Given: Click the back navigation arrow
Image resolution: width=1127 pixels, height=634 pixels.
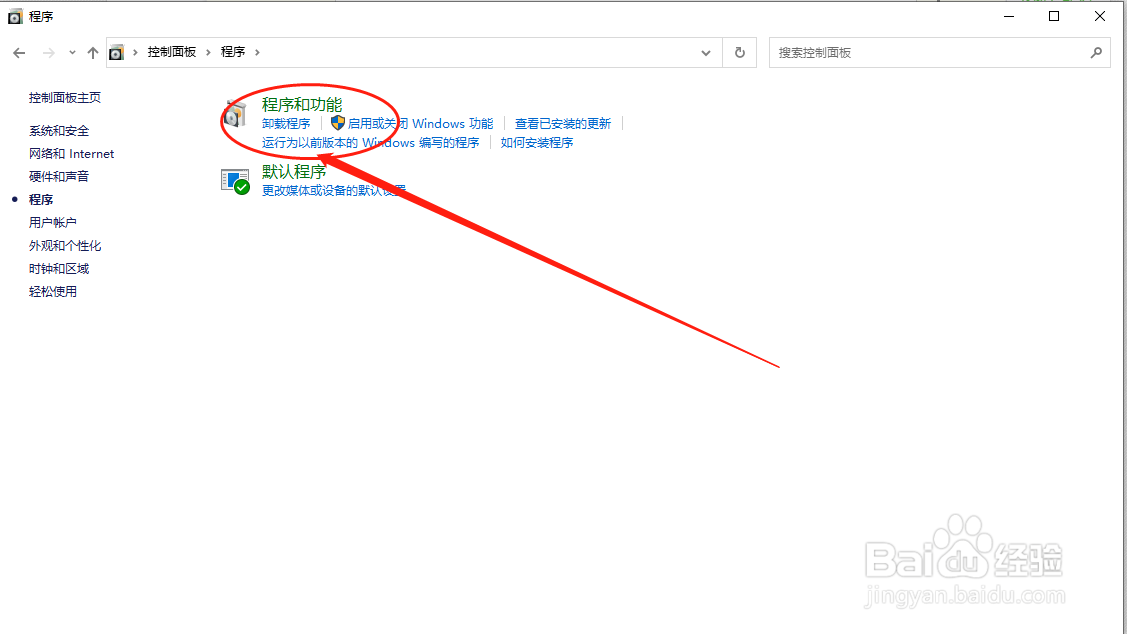Looking at the screenshot, I should (x=19, y=52).
